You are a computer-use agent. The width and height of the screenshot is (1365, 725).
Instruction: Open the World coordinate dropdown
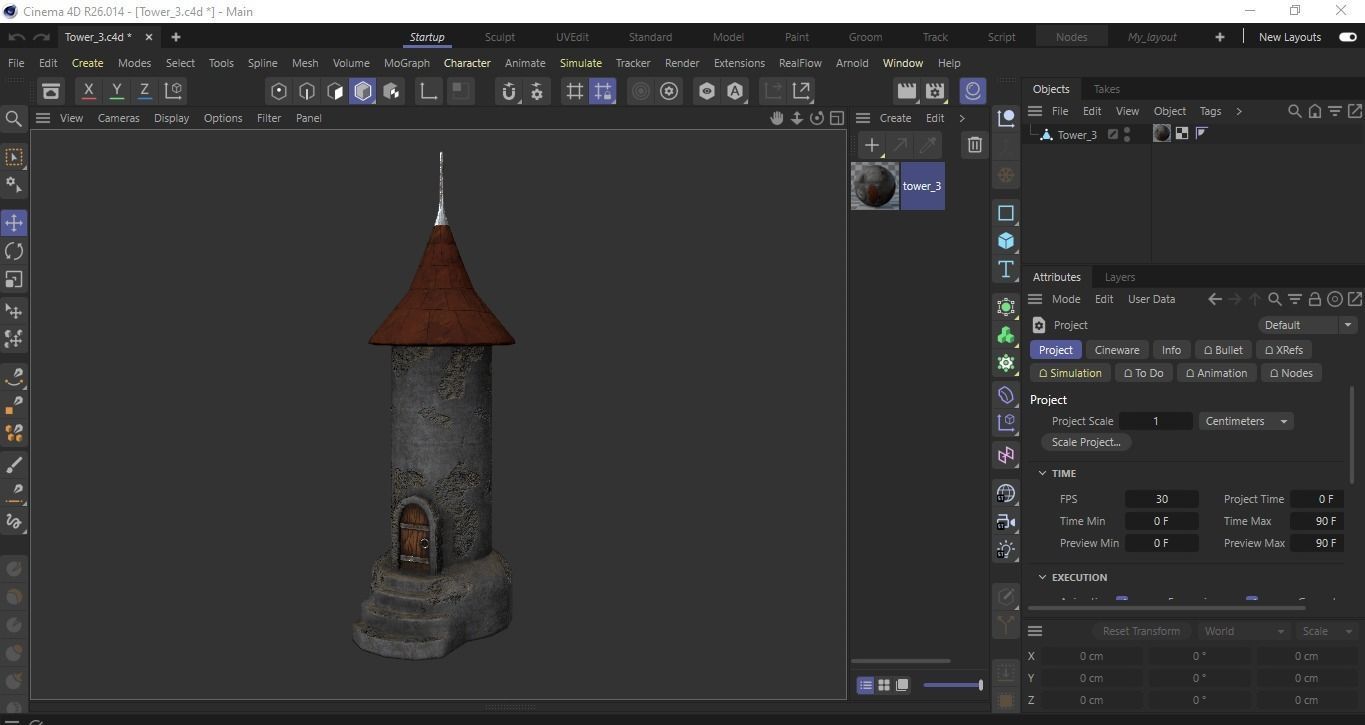[1243, 631]
